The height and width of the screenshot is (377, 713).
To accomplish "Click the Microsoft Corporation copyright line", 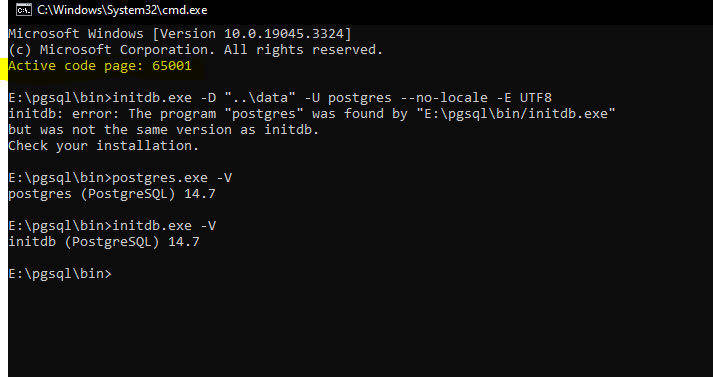I will (196, 50).
